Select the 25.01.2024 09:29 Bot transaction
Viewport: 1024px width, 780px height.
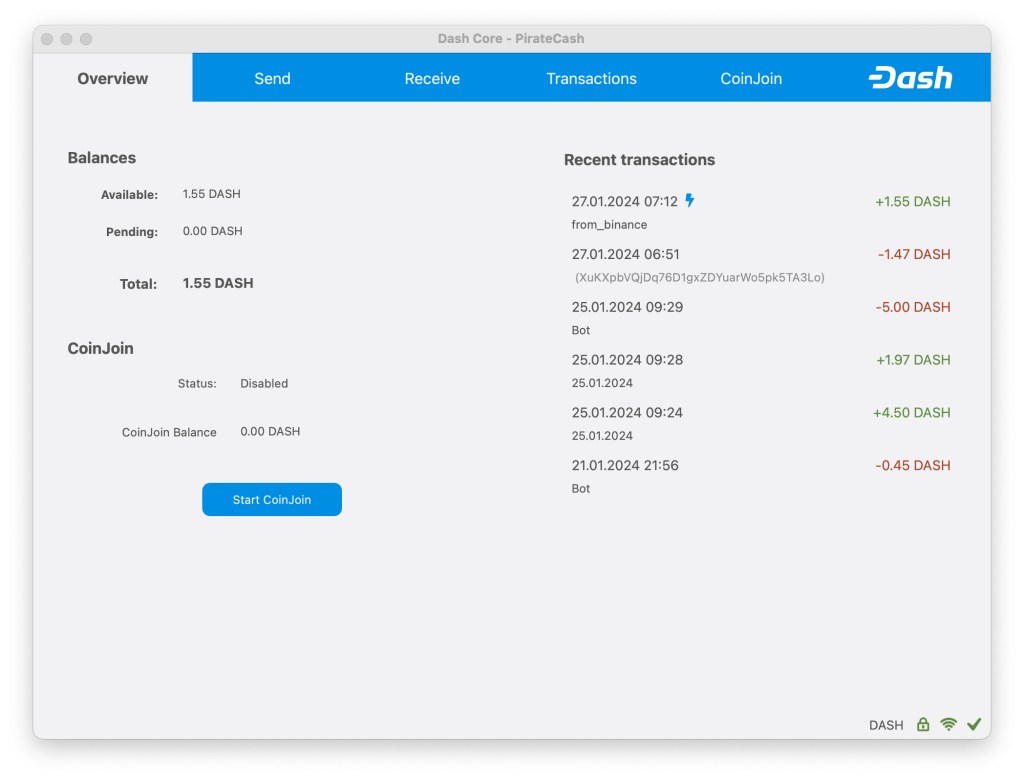coord(761,318)
